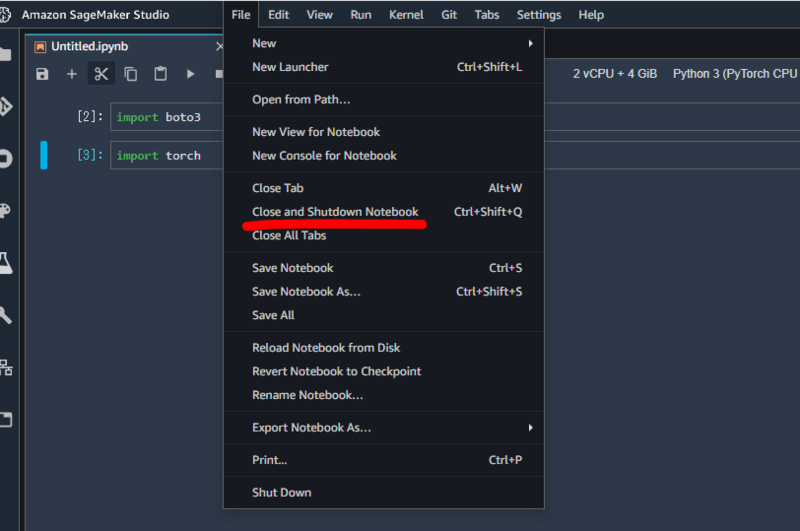Select Print from the File menu
This screenshot has height=531, width=800.
(384, 460)
